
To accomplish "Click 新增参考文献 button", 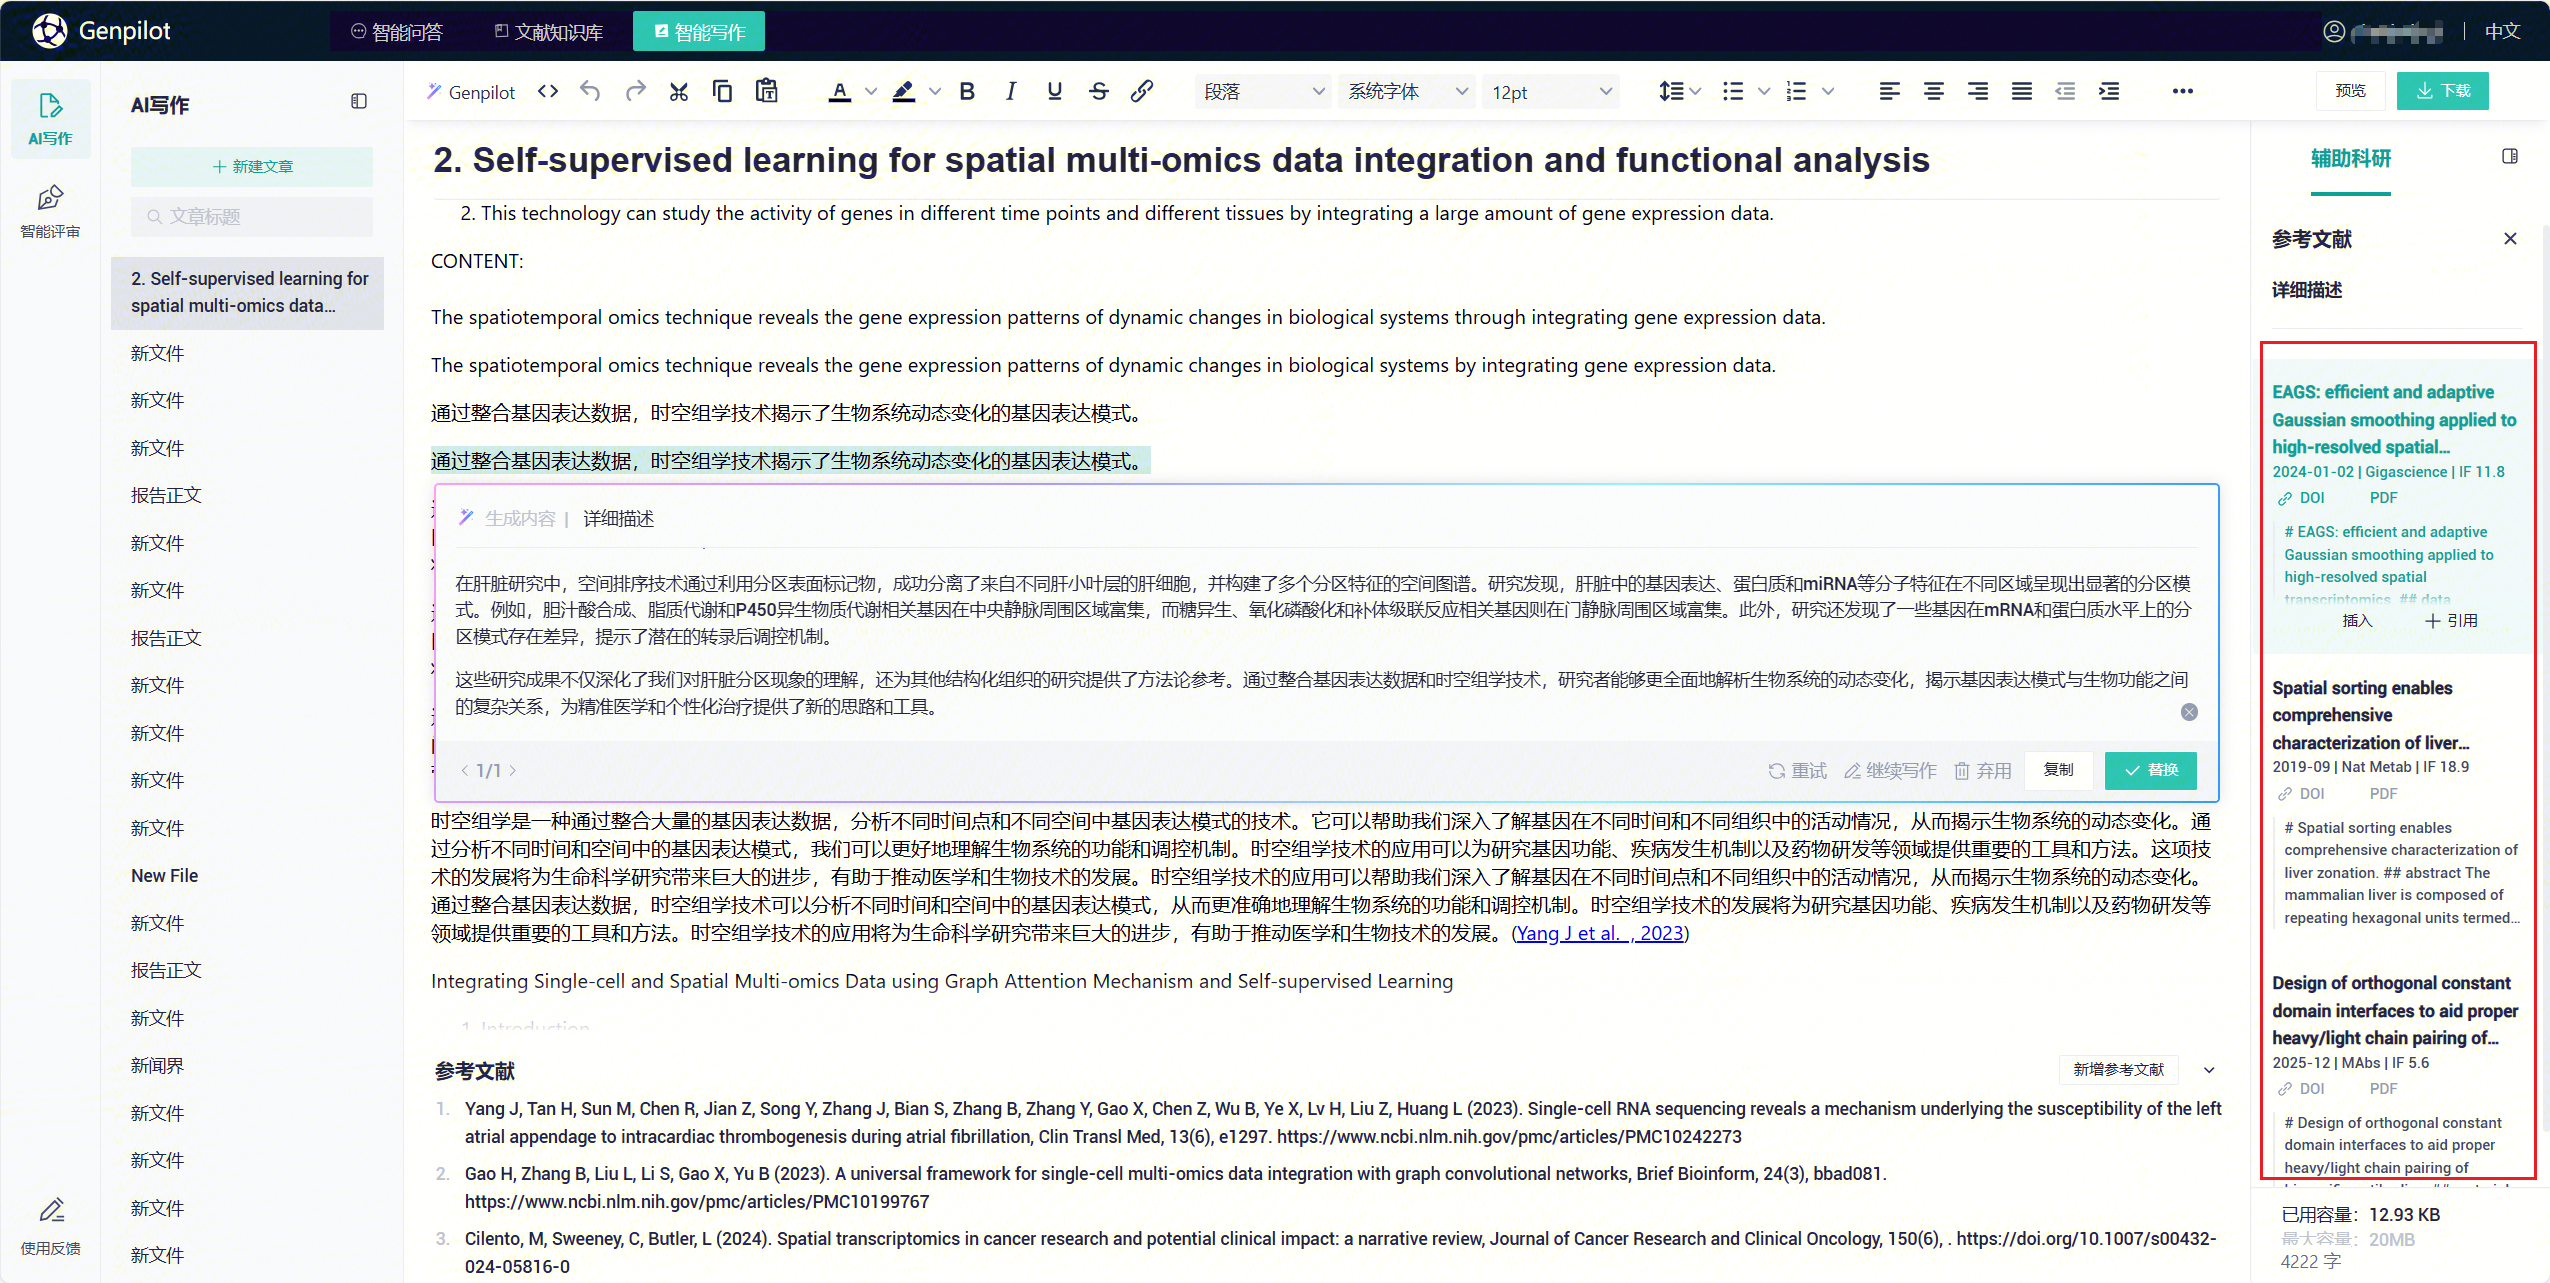I will (2119, 1069).
